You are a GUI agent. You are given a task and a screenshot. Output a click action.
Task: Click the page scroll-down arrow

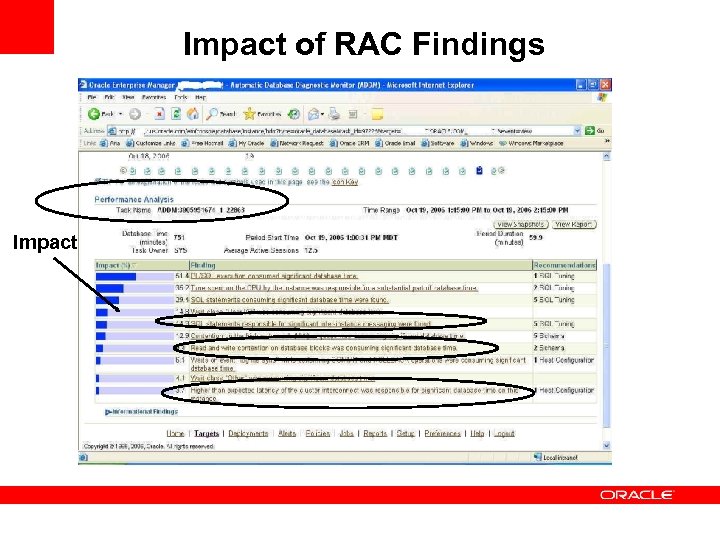coord(607,445)
